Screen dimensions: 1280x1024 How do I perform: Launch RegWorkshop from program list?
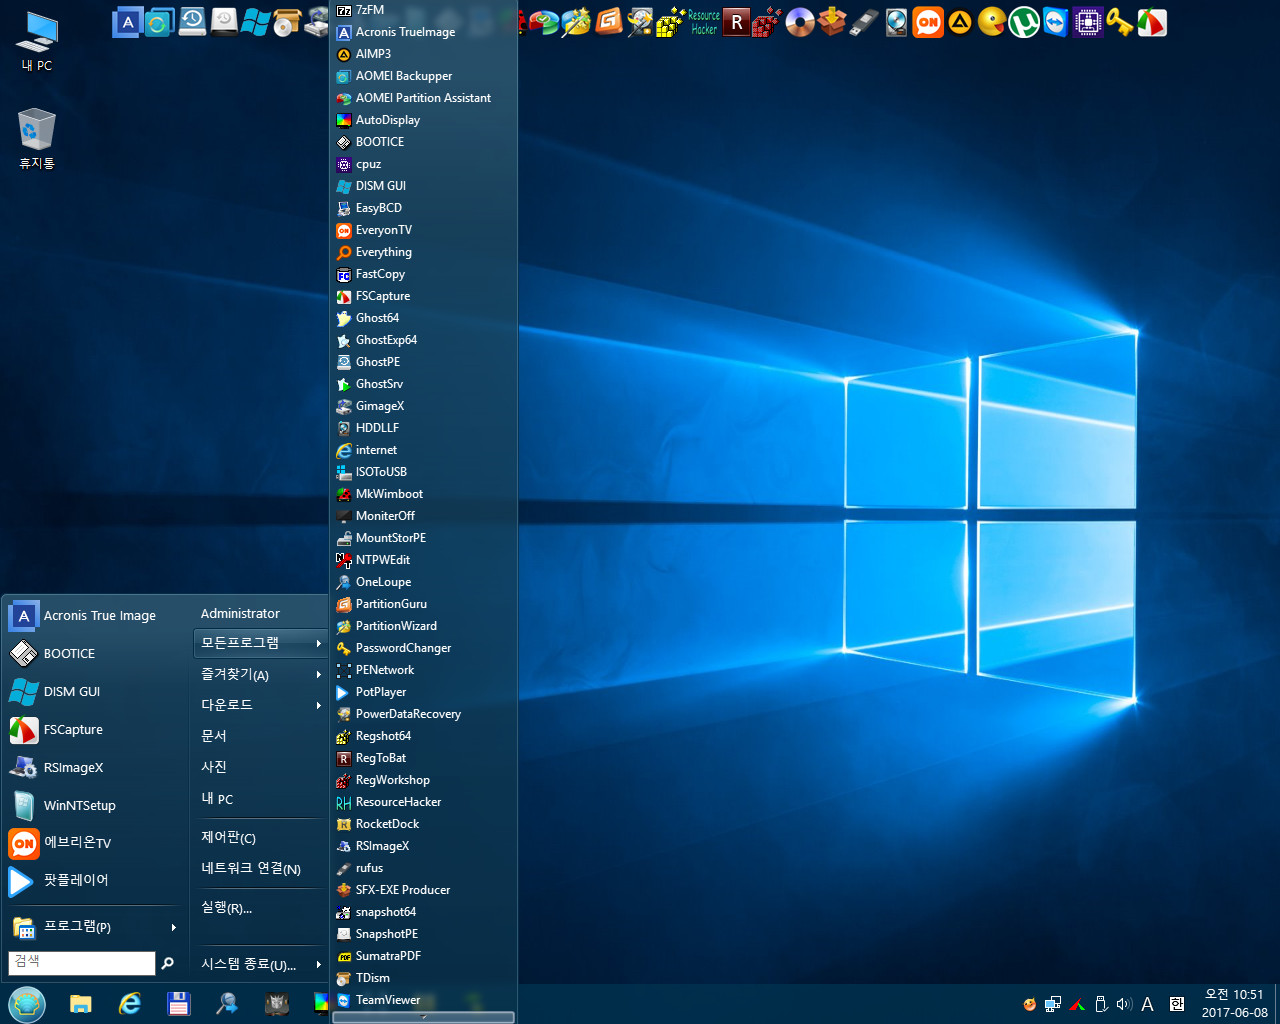click(424, 780)
